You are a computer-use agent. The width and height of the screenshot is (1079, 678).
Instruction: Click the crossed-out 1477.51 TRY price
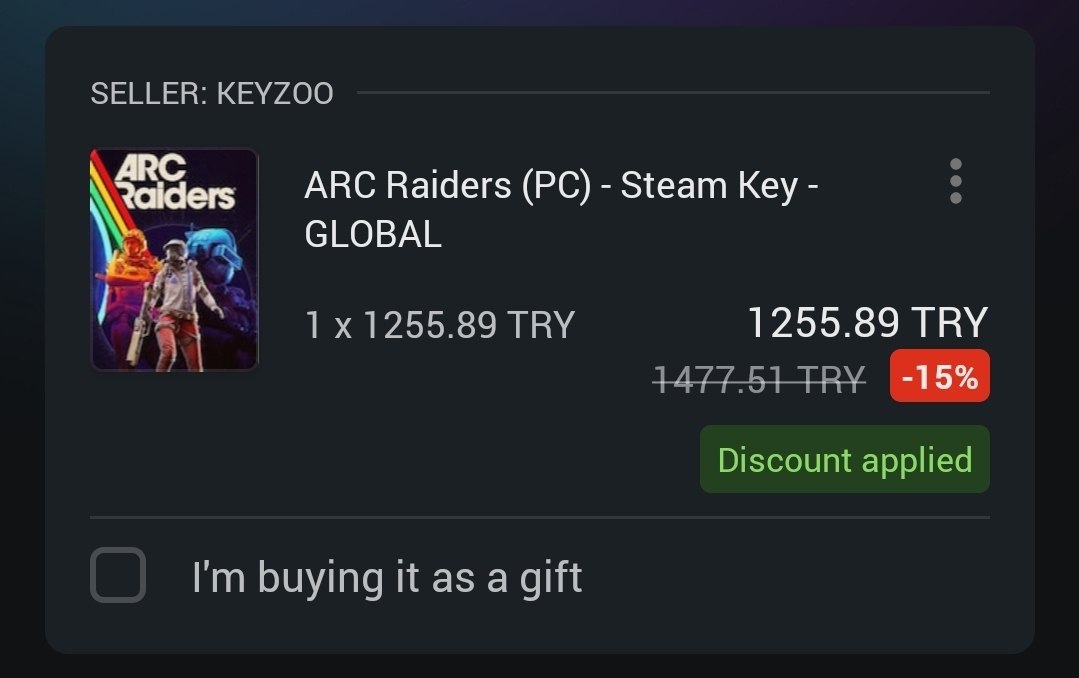click(x=758, y=379)
